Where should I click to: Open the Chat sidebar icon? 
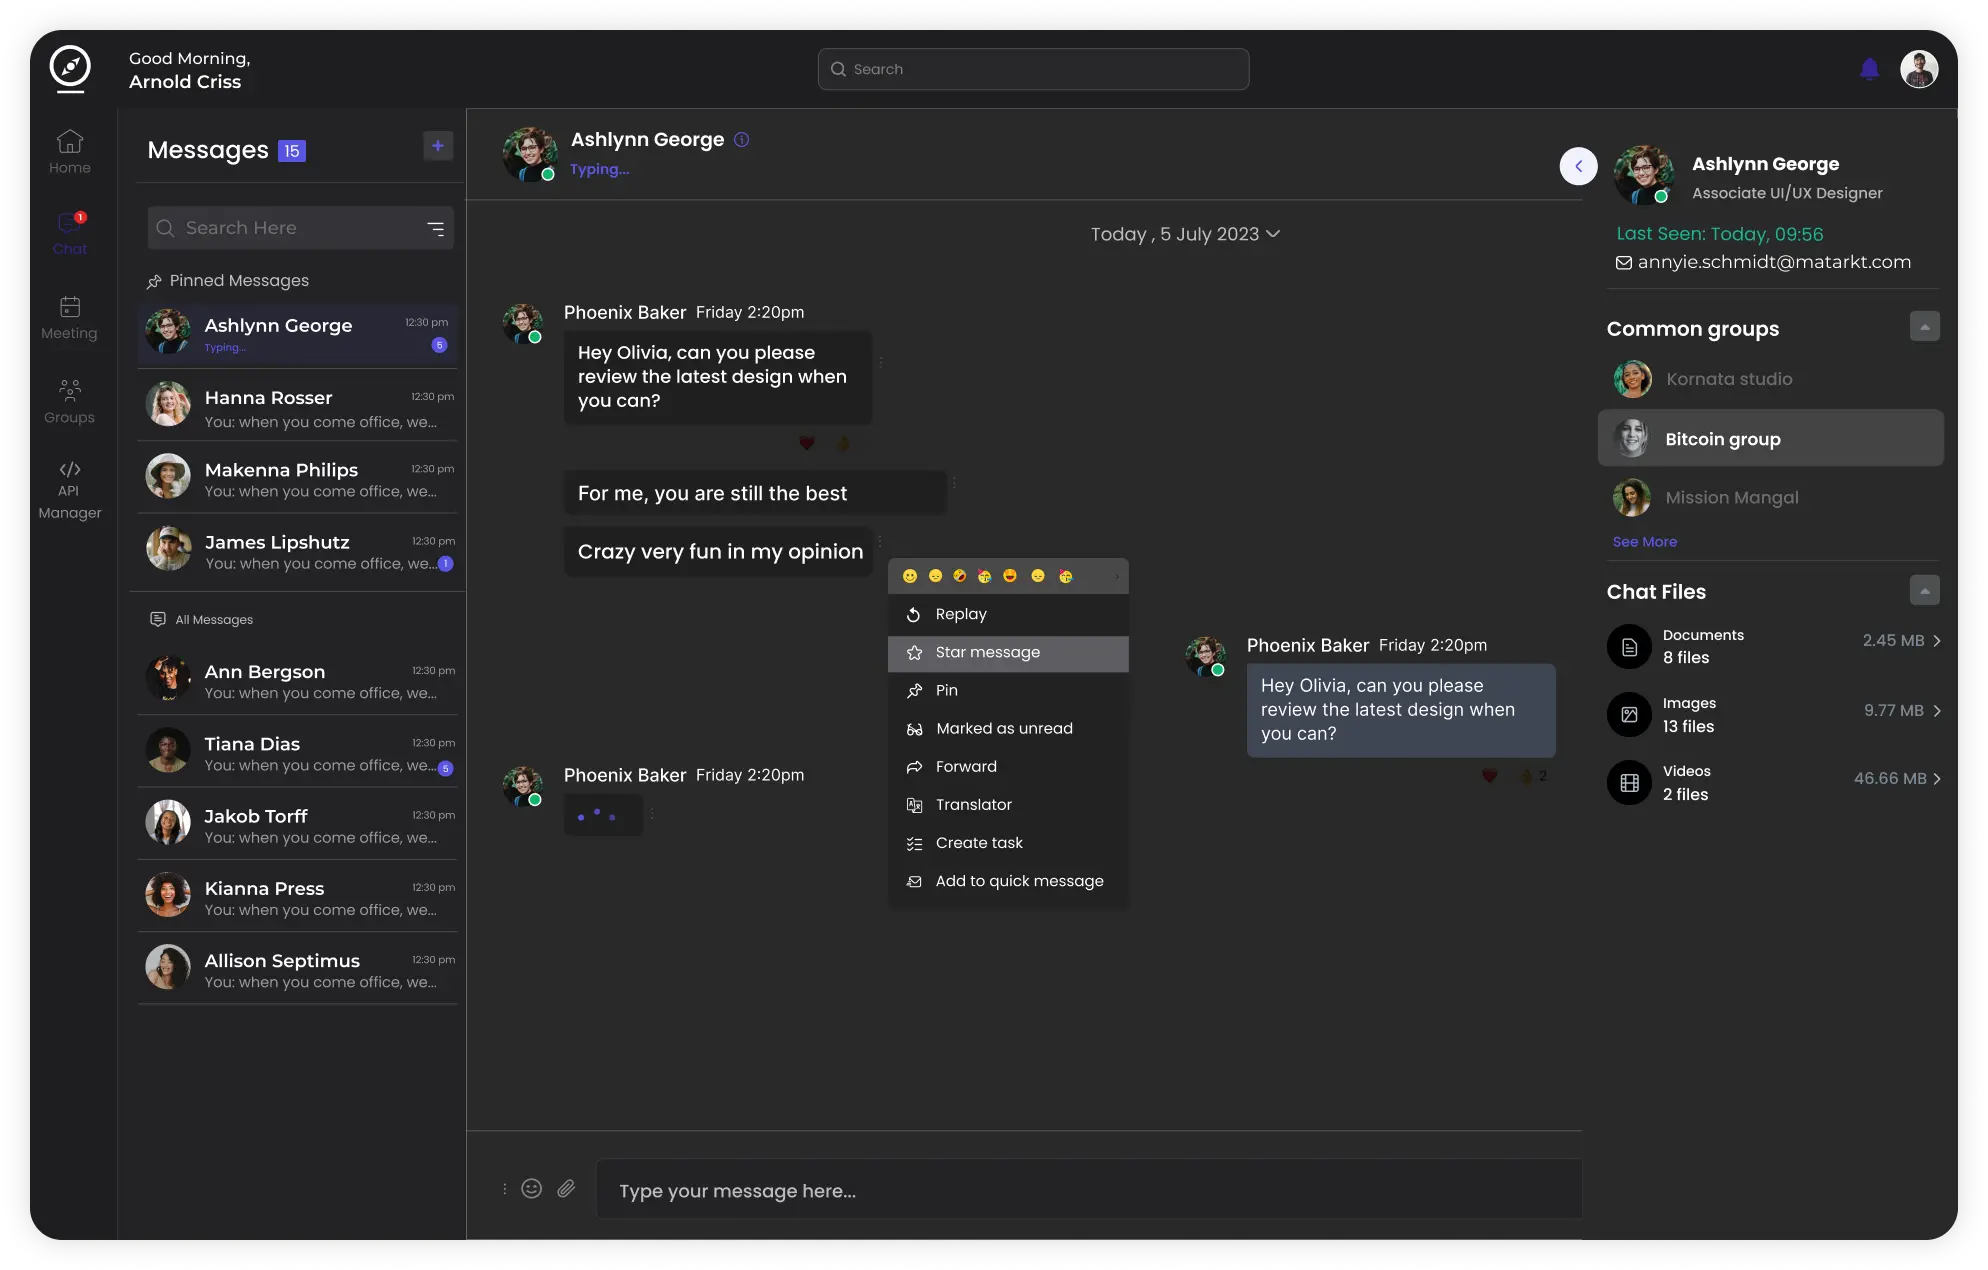coord(70,233)
